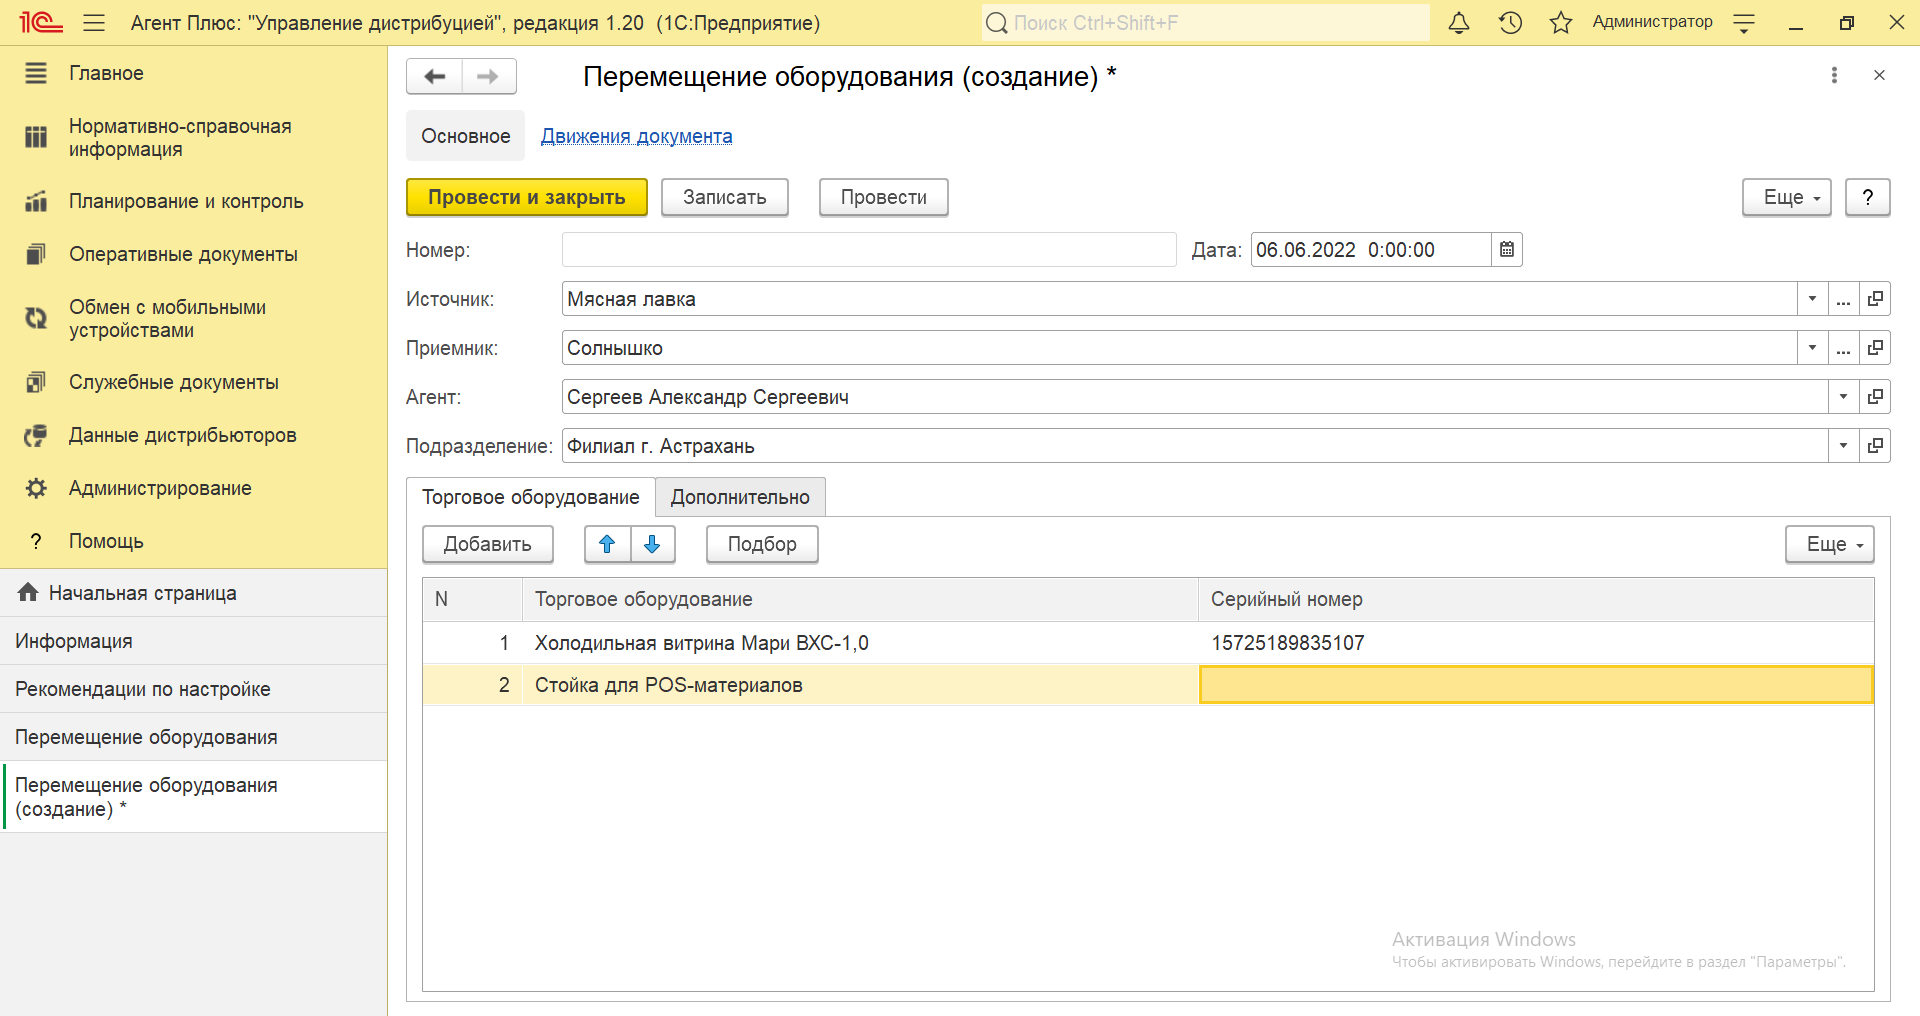The width and height of the screenshot is (1920, 1016).
Task: Open favorites star icon
Action: coord(1560,23)
